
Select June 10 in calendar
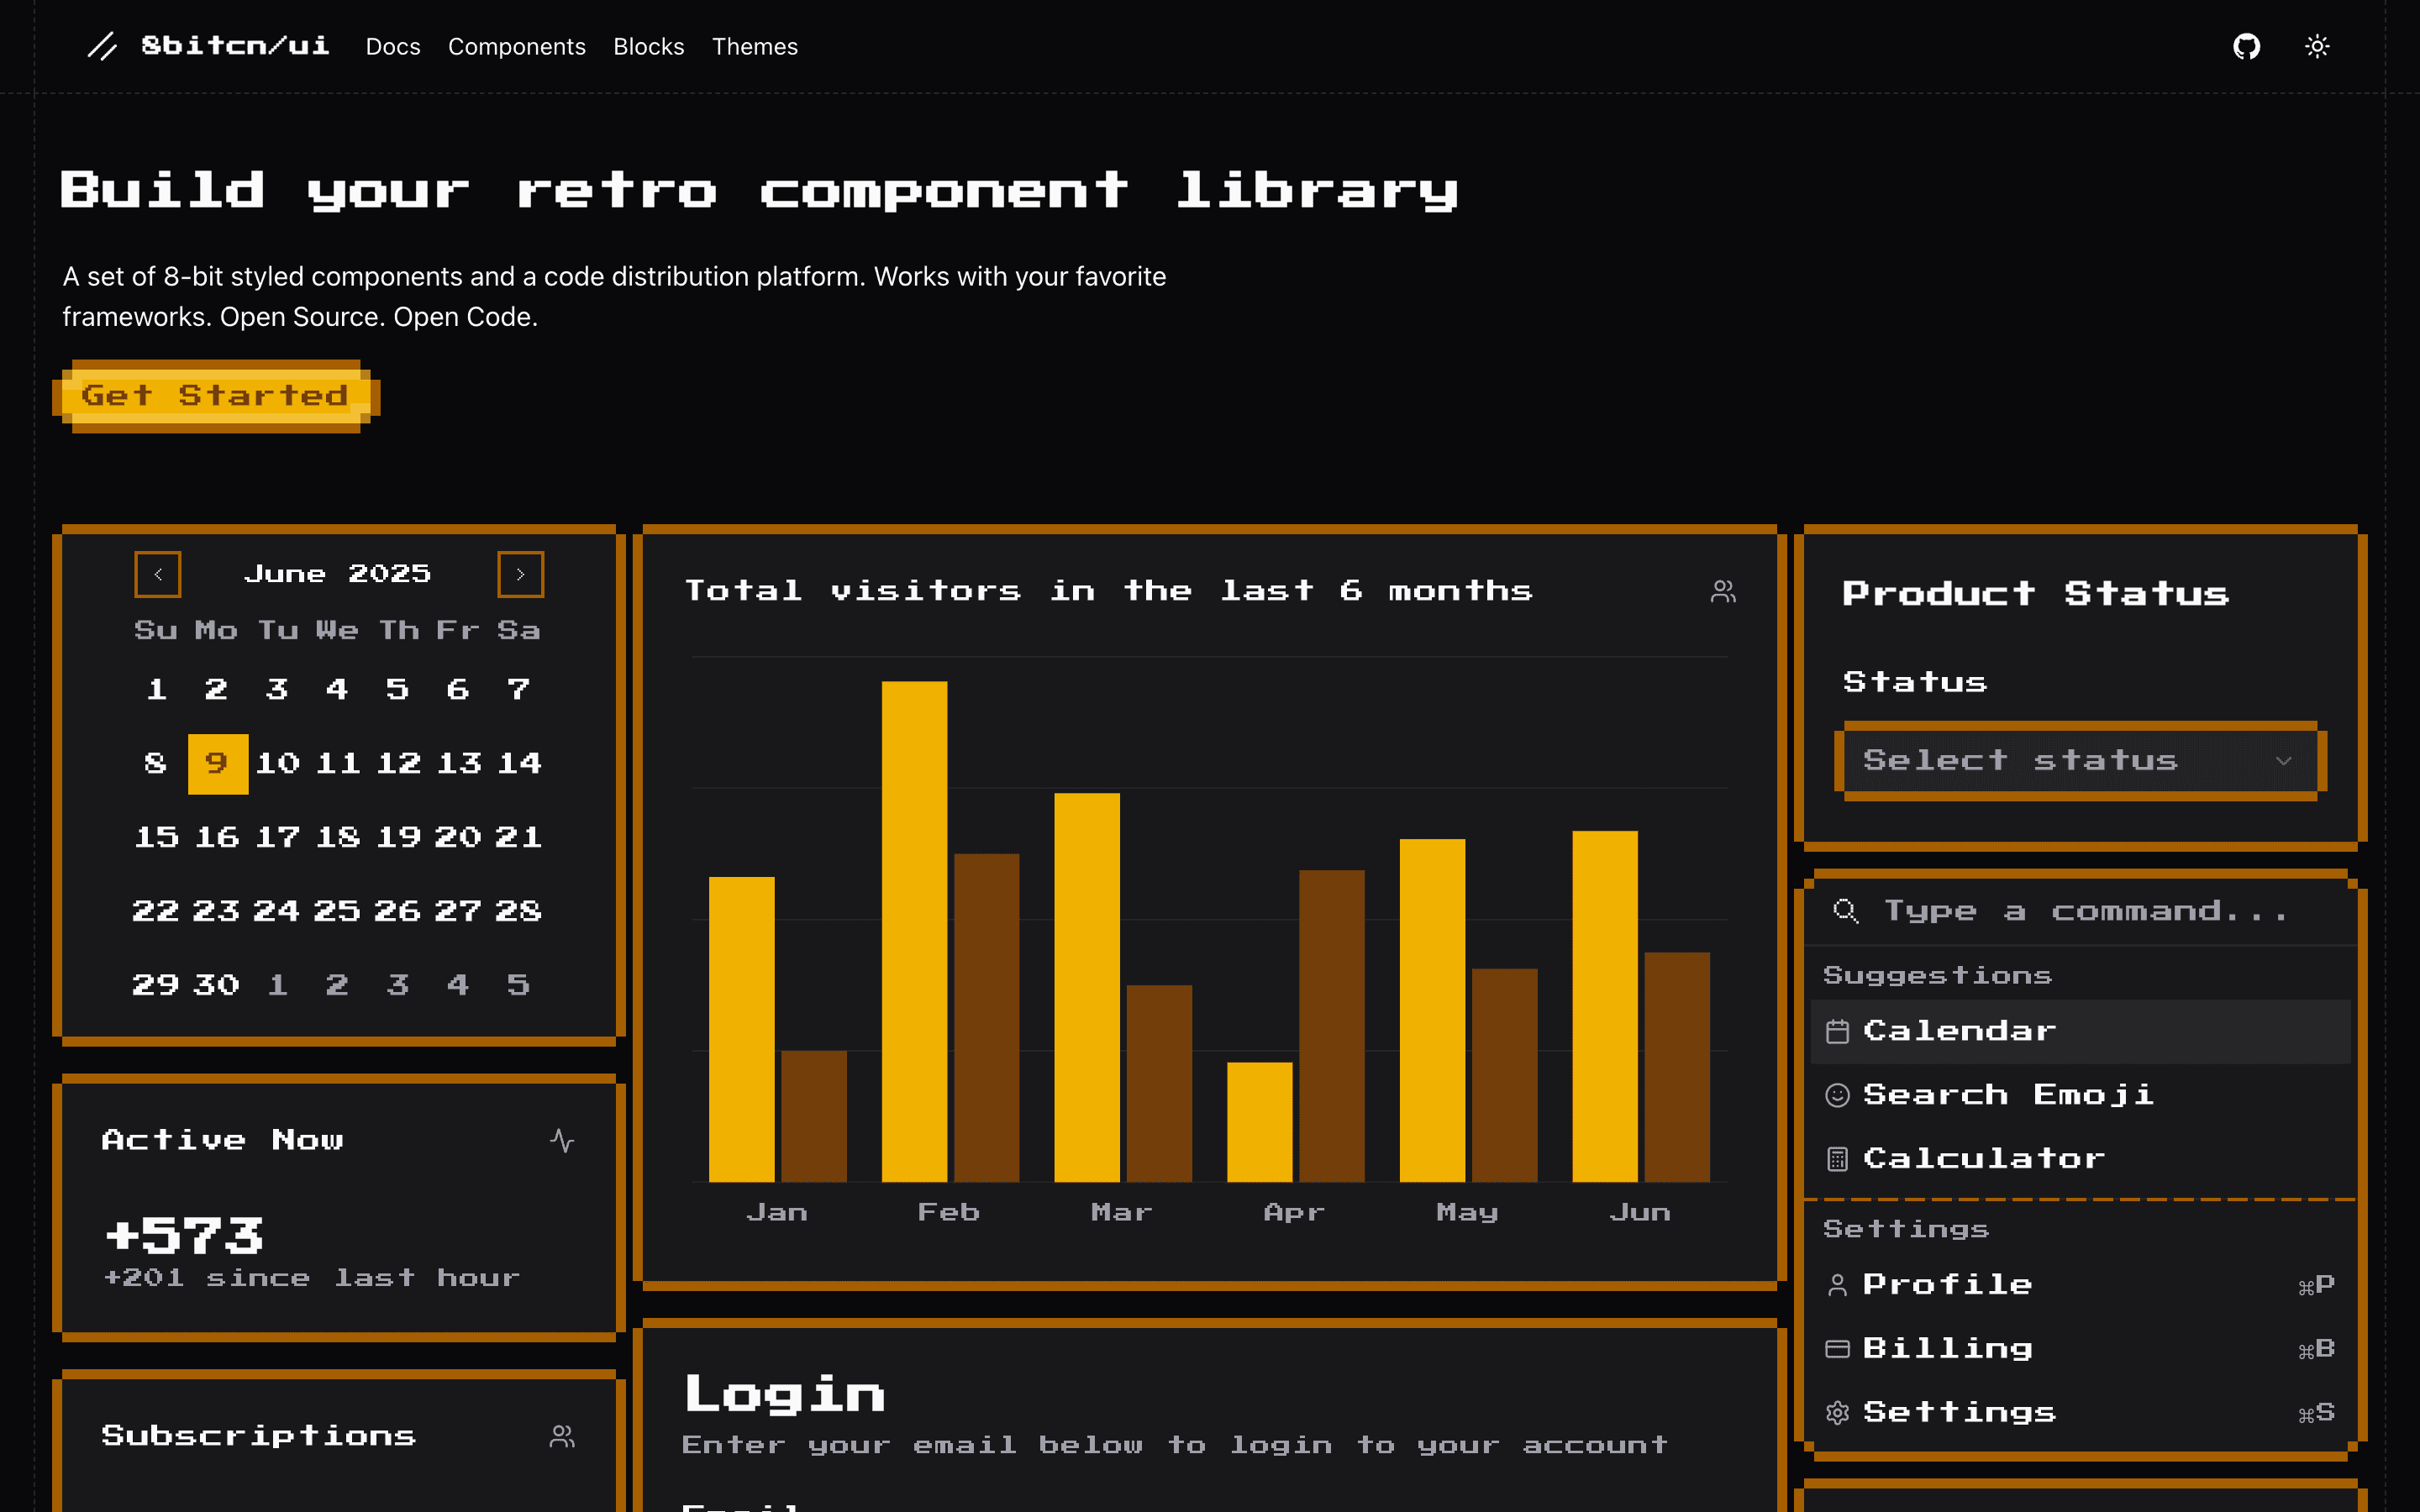(x=278, y=764)
